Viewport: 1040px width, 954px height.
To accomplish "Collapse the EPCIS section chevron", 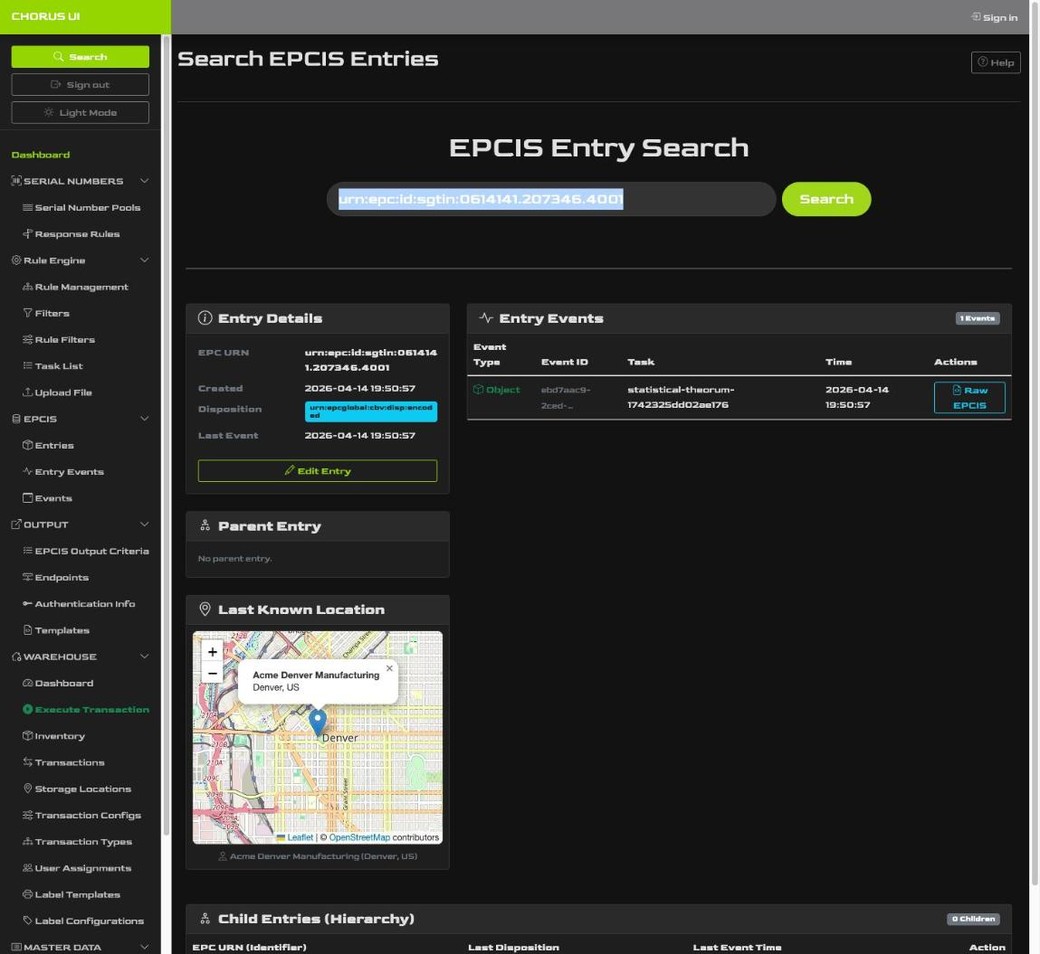I will [144, 419].
